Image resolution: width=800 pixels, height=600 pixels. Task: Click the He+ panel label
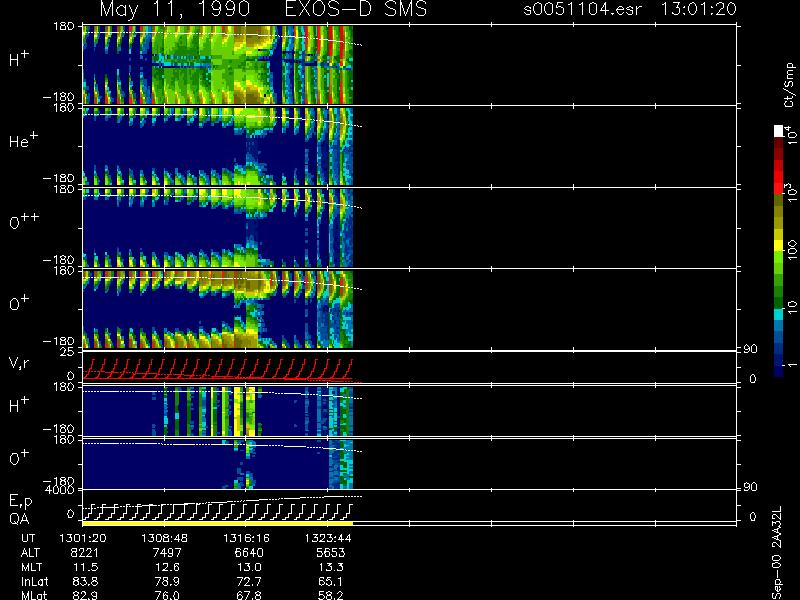click(x=23, y=140)
